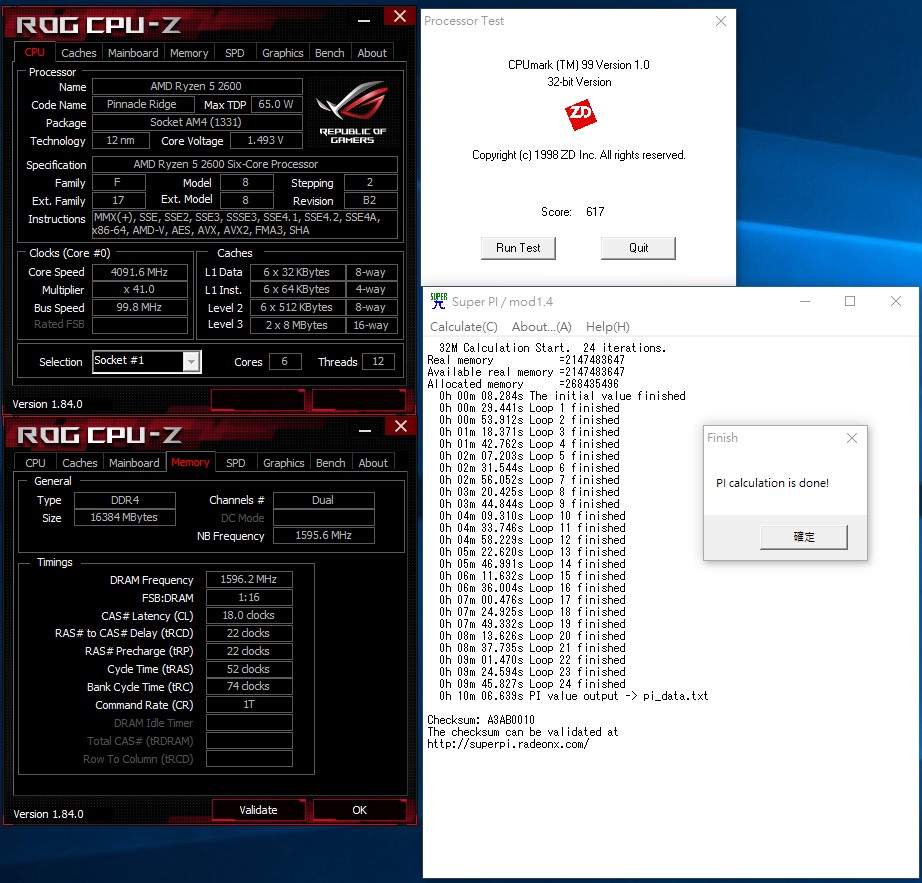This screenshot has height=883, width=922.
Task: Click the memory Size value 16384 MBytes
Action: pyautogui.click(x=125, y=517)
